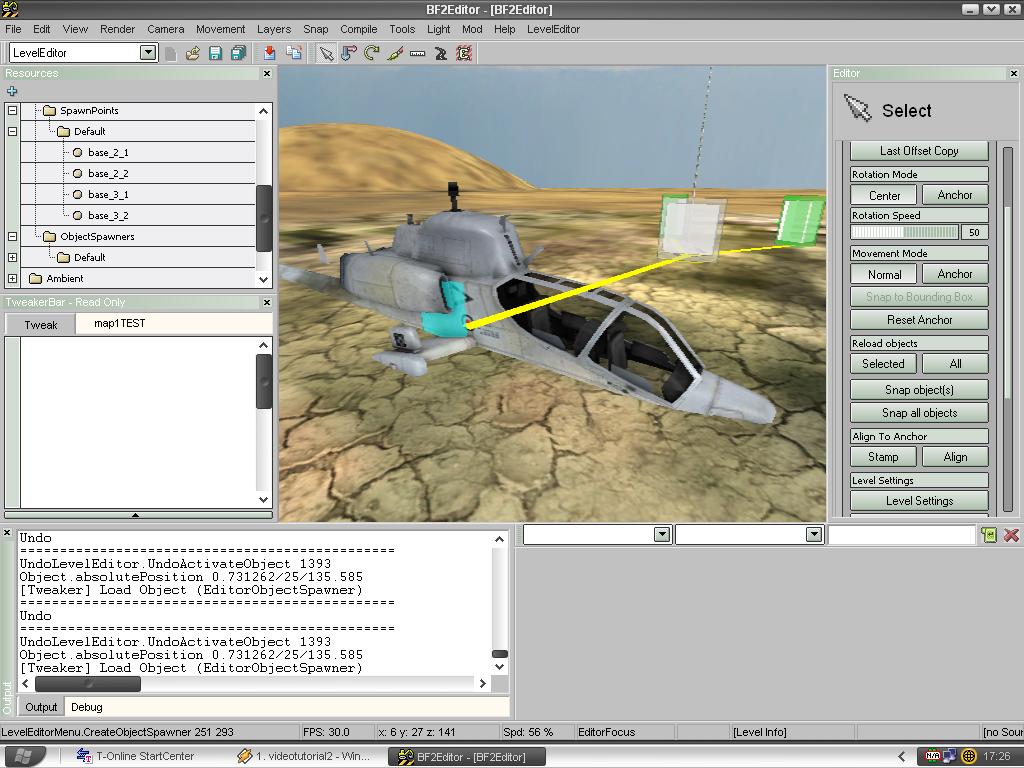Set Movement Mode to Normal
The width and height of the screenshot is (1024, 768).
(x=884, y=274)
